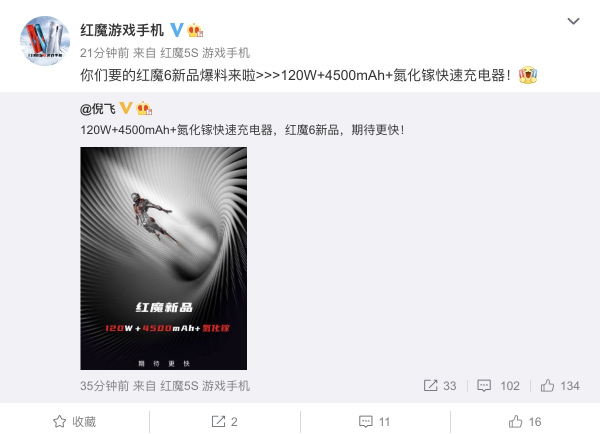Like the reposted post with 134 likes
The width and height of the screenshot is (600, 434).
tap(560, 385)
